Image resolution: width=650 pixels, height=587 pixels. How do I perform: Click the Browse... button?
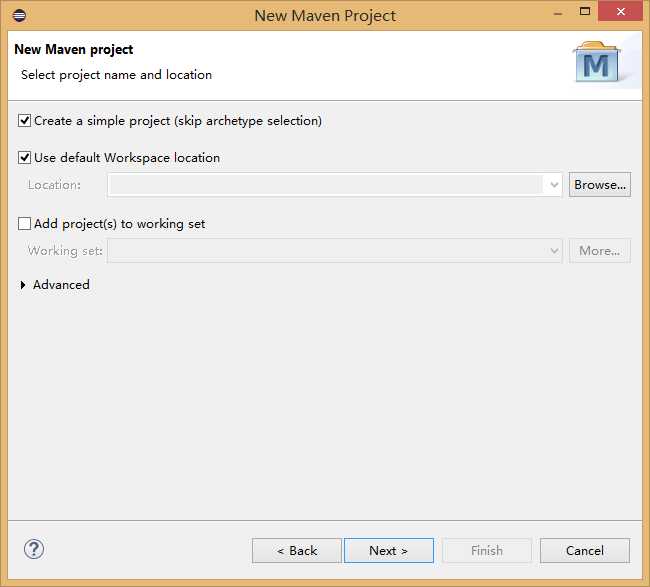click(x=599, y=184)
